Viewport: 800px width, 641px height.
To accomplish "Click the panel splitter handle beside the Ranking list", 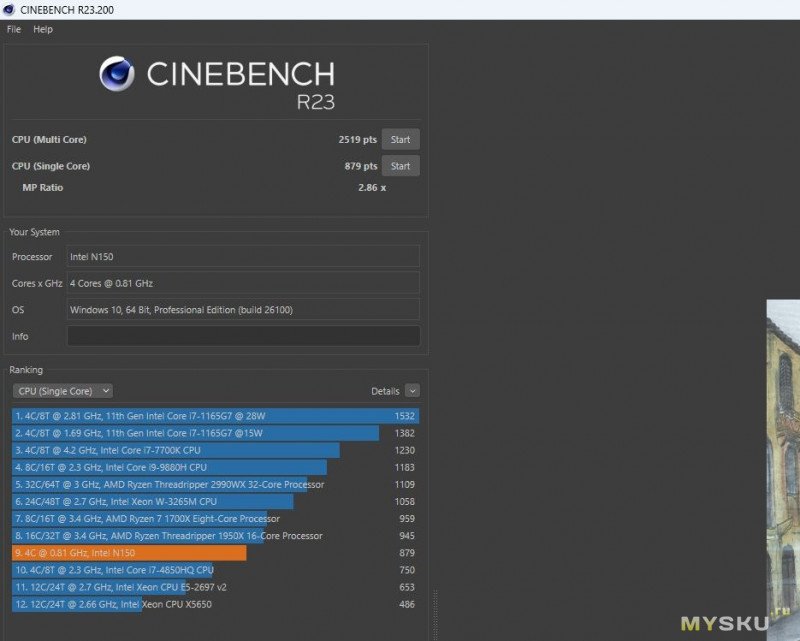I will pyautogui.click(x=436, y=614).
